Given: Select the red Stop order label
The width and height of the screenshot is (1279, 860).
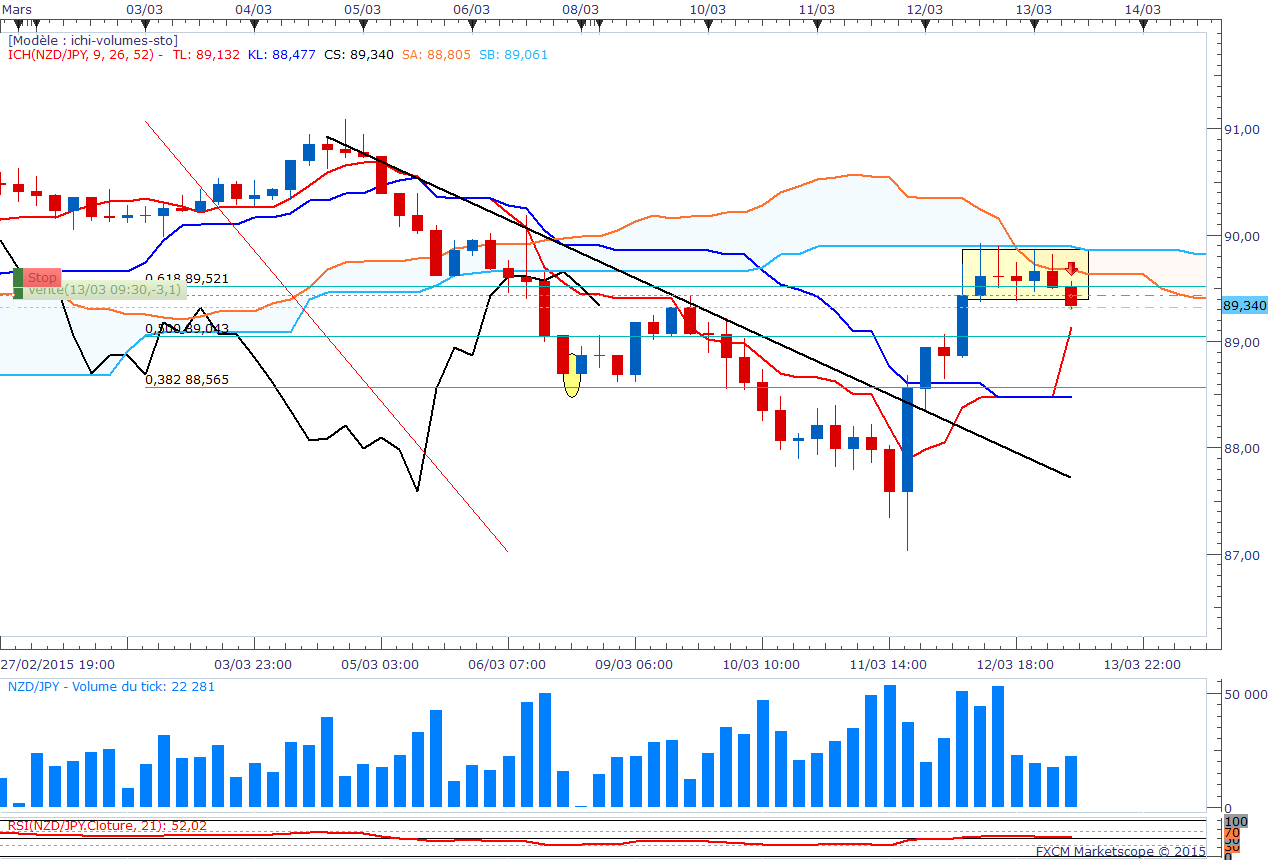Looking at the screenshot, I should pyautogui.click(x=43, y=277).
